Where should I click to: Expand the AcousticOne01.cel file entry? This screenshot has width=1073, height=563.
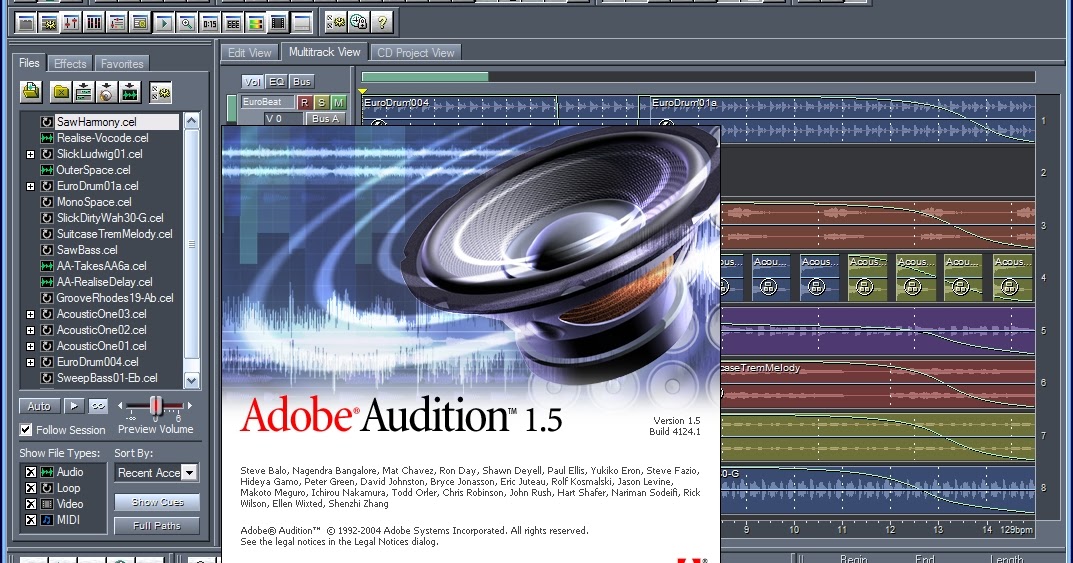point(30,346)
